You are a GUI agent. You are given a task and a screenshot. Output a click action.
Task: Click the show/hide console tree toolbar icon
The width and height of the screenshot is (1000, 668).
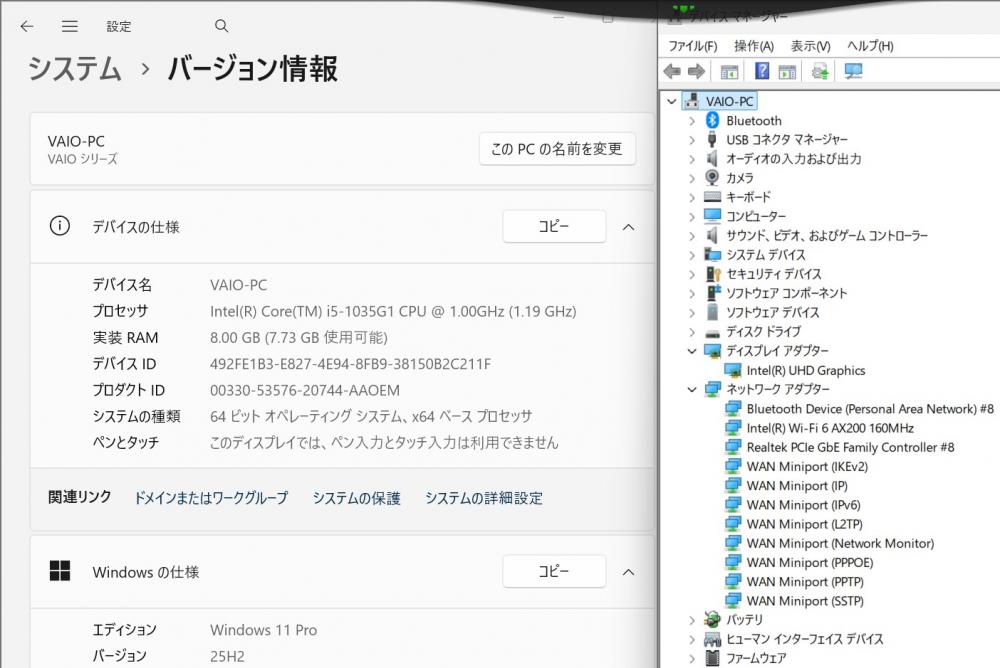click(x=729, y=71)
